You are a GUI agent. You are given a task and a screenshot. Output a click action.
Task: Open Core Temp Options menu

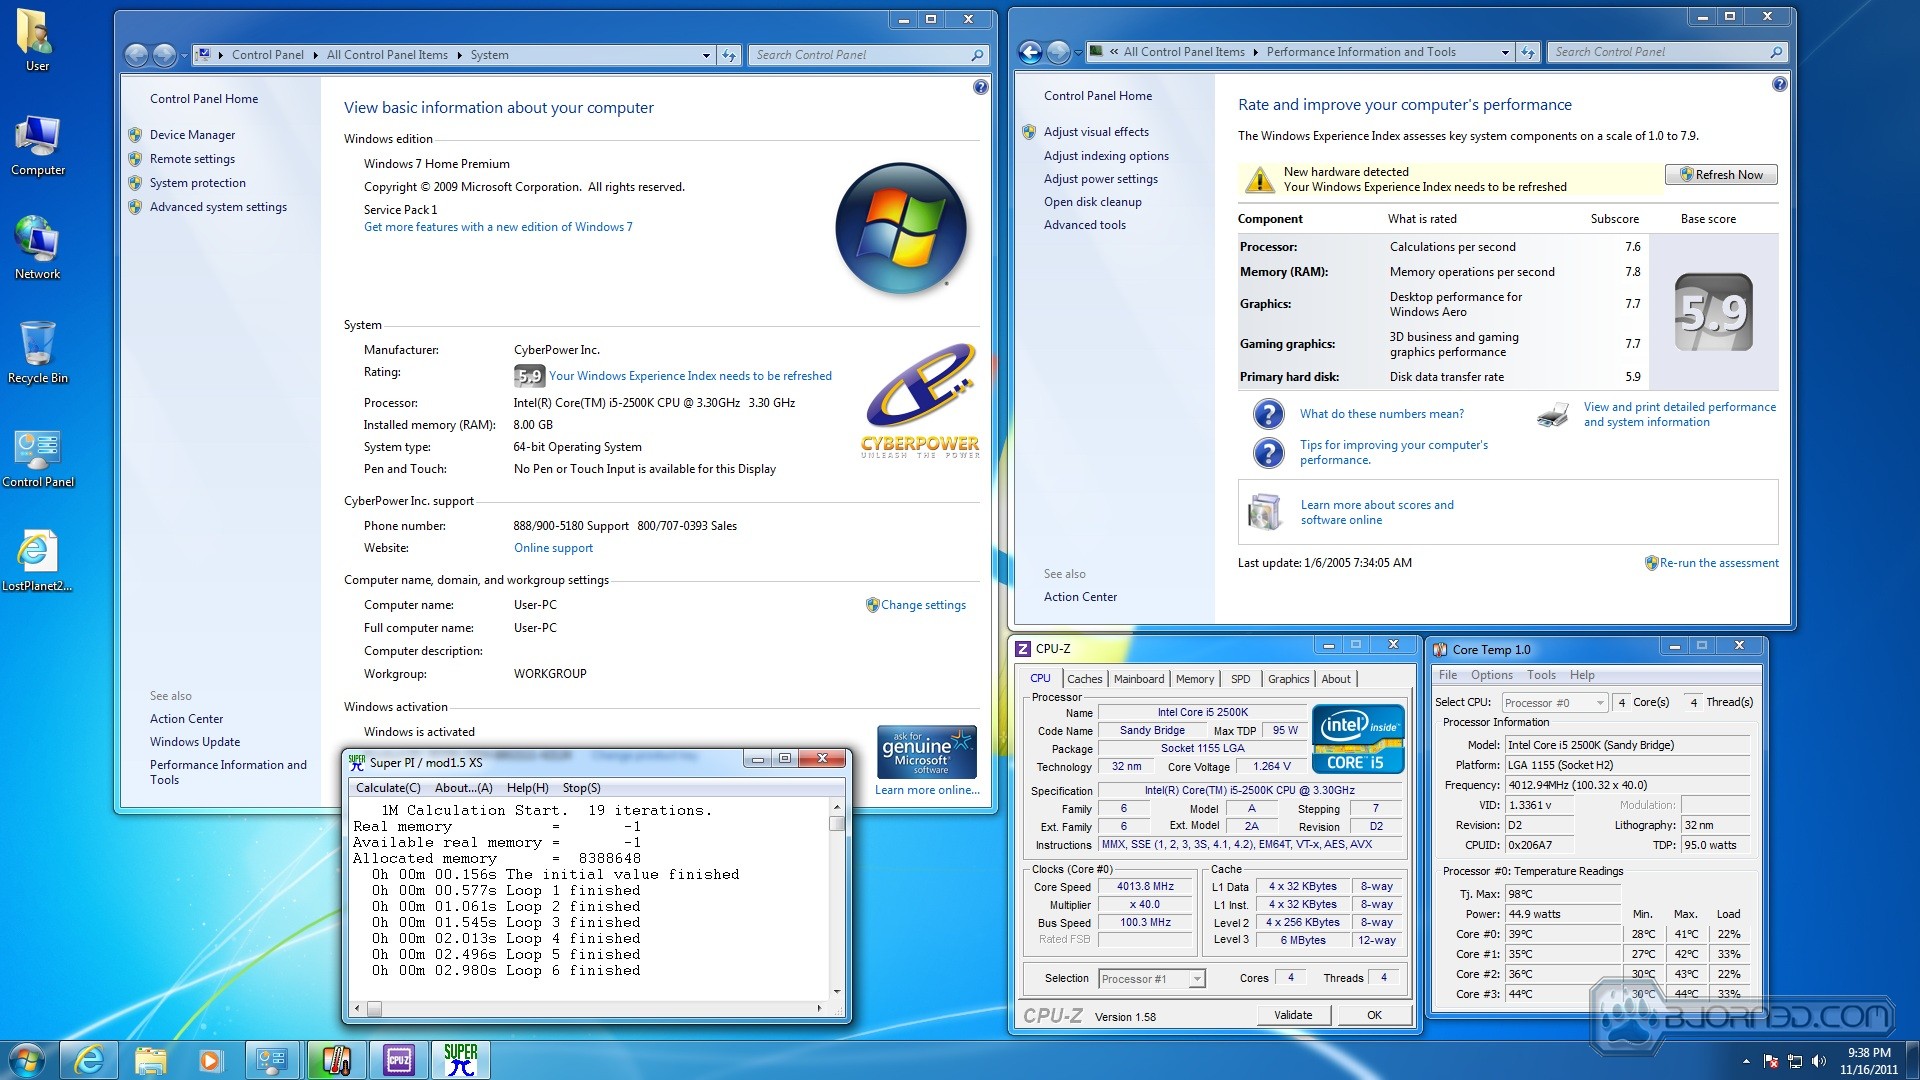click(x=1491, y=675)
